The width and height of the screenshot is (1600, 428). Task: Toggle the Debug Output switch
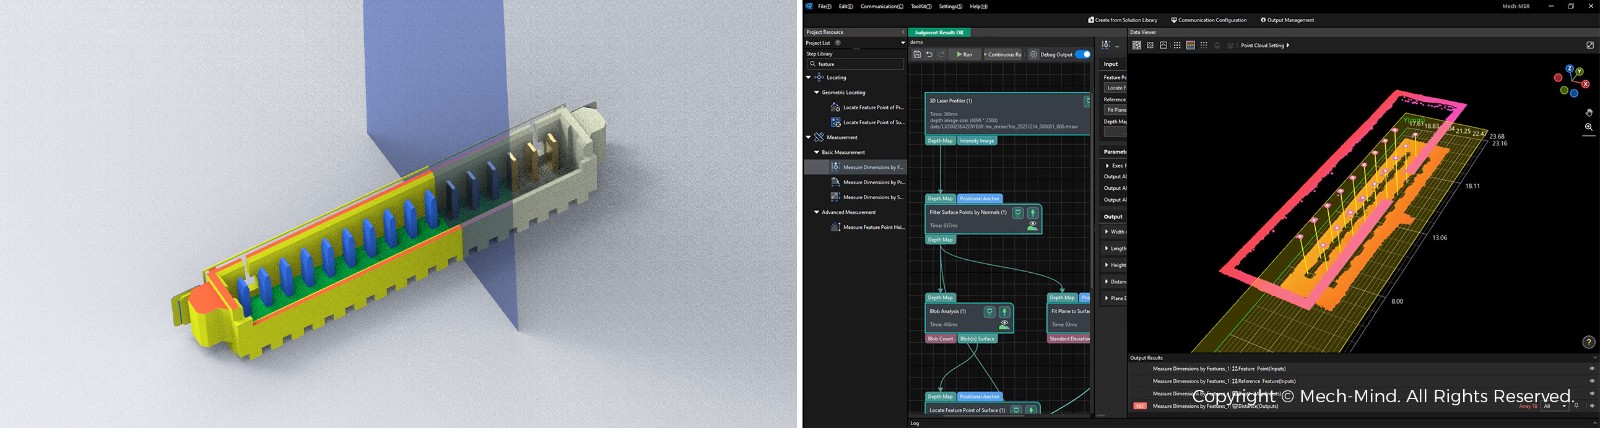pyautogui.click(x=1083, y=54)
